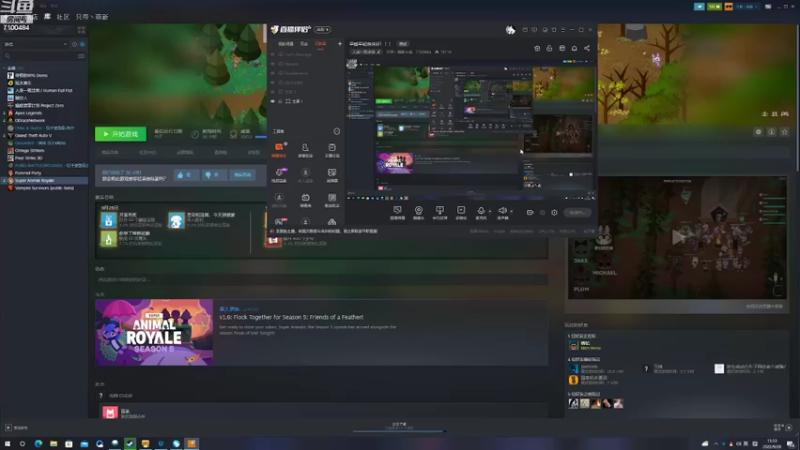Viewport: 800px width, 450px height.
Task: Open library filter options icon beside search
Action: click(x=82, y=56)
